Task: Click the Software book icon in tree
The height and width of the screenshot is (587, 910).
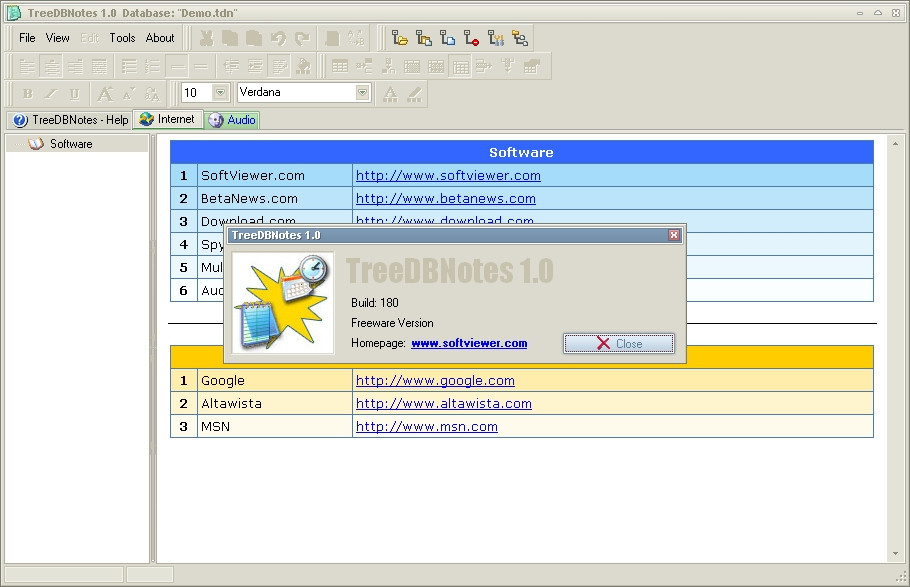Action: click(x=36, y=143)
